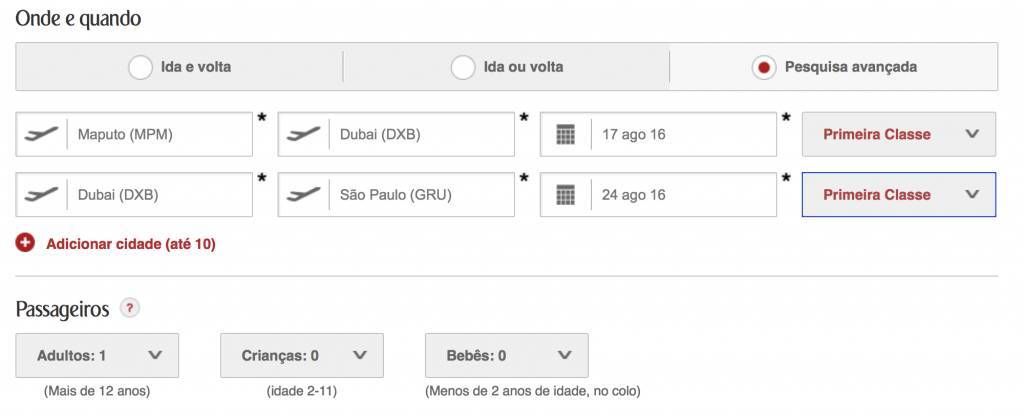This screenshot has height=419, width=1024.
Task: Click airplane icon beside Maputo (MPM) field
Action: 41,134
